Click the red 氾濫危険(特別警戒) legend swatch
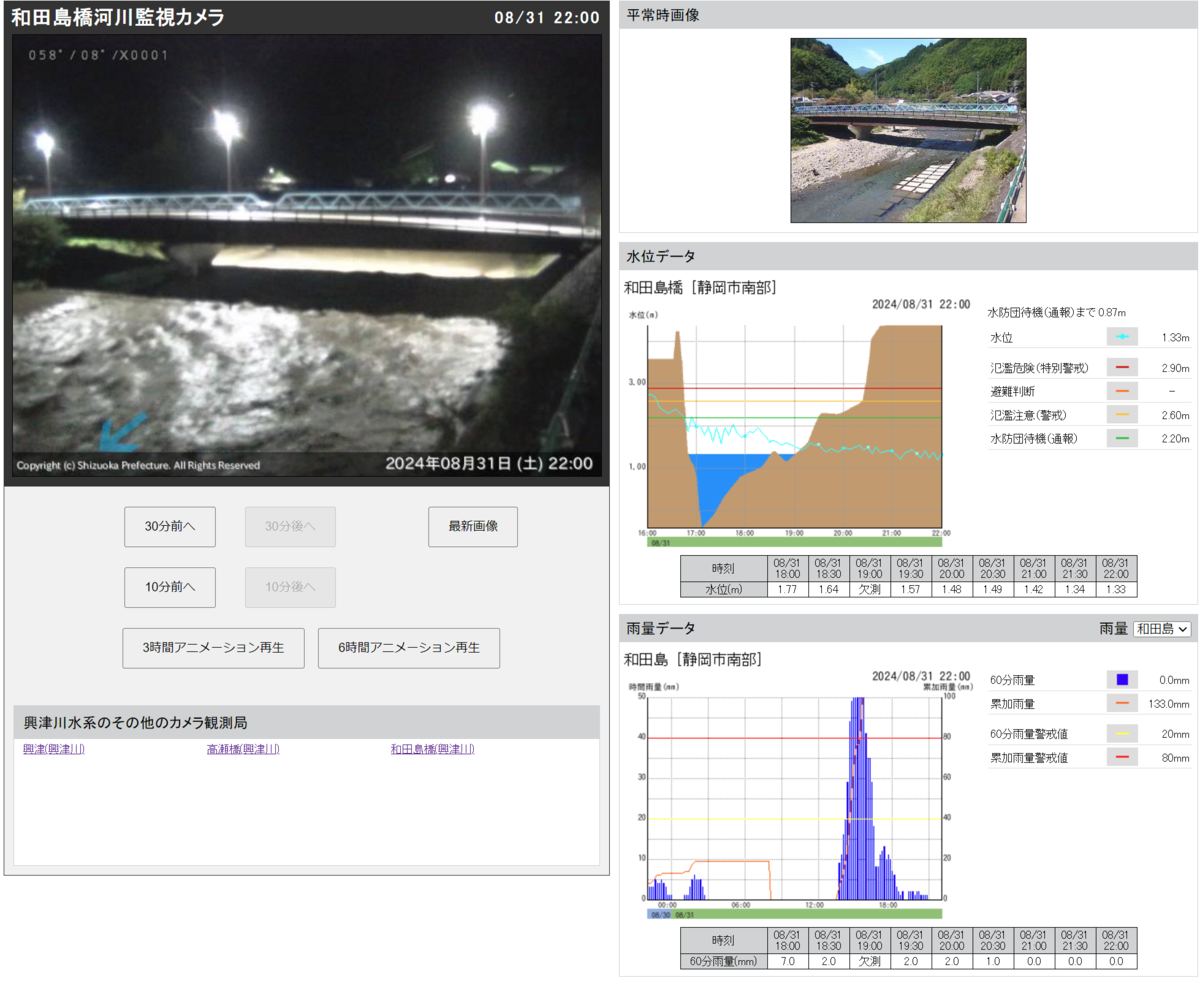The height and width of the screenshot is (981, 1200). click(x=1122, y=369)
